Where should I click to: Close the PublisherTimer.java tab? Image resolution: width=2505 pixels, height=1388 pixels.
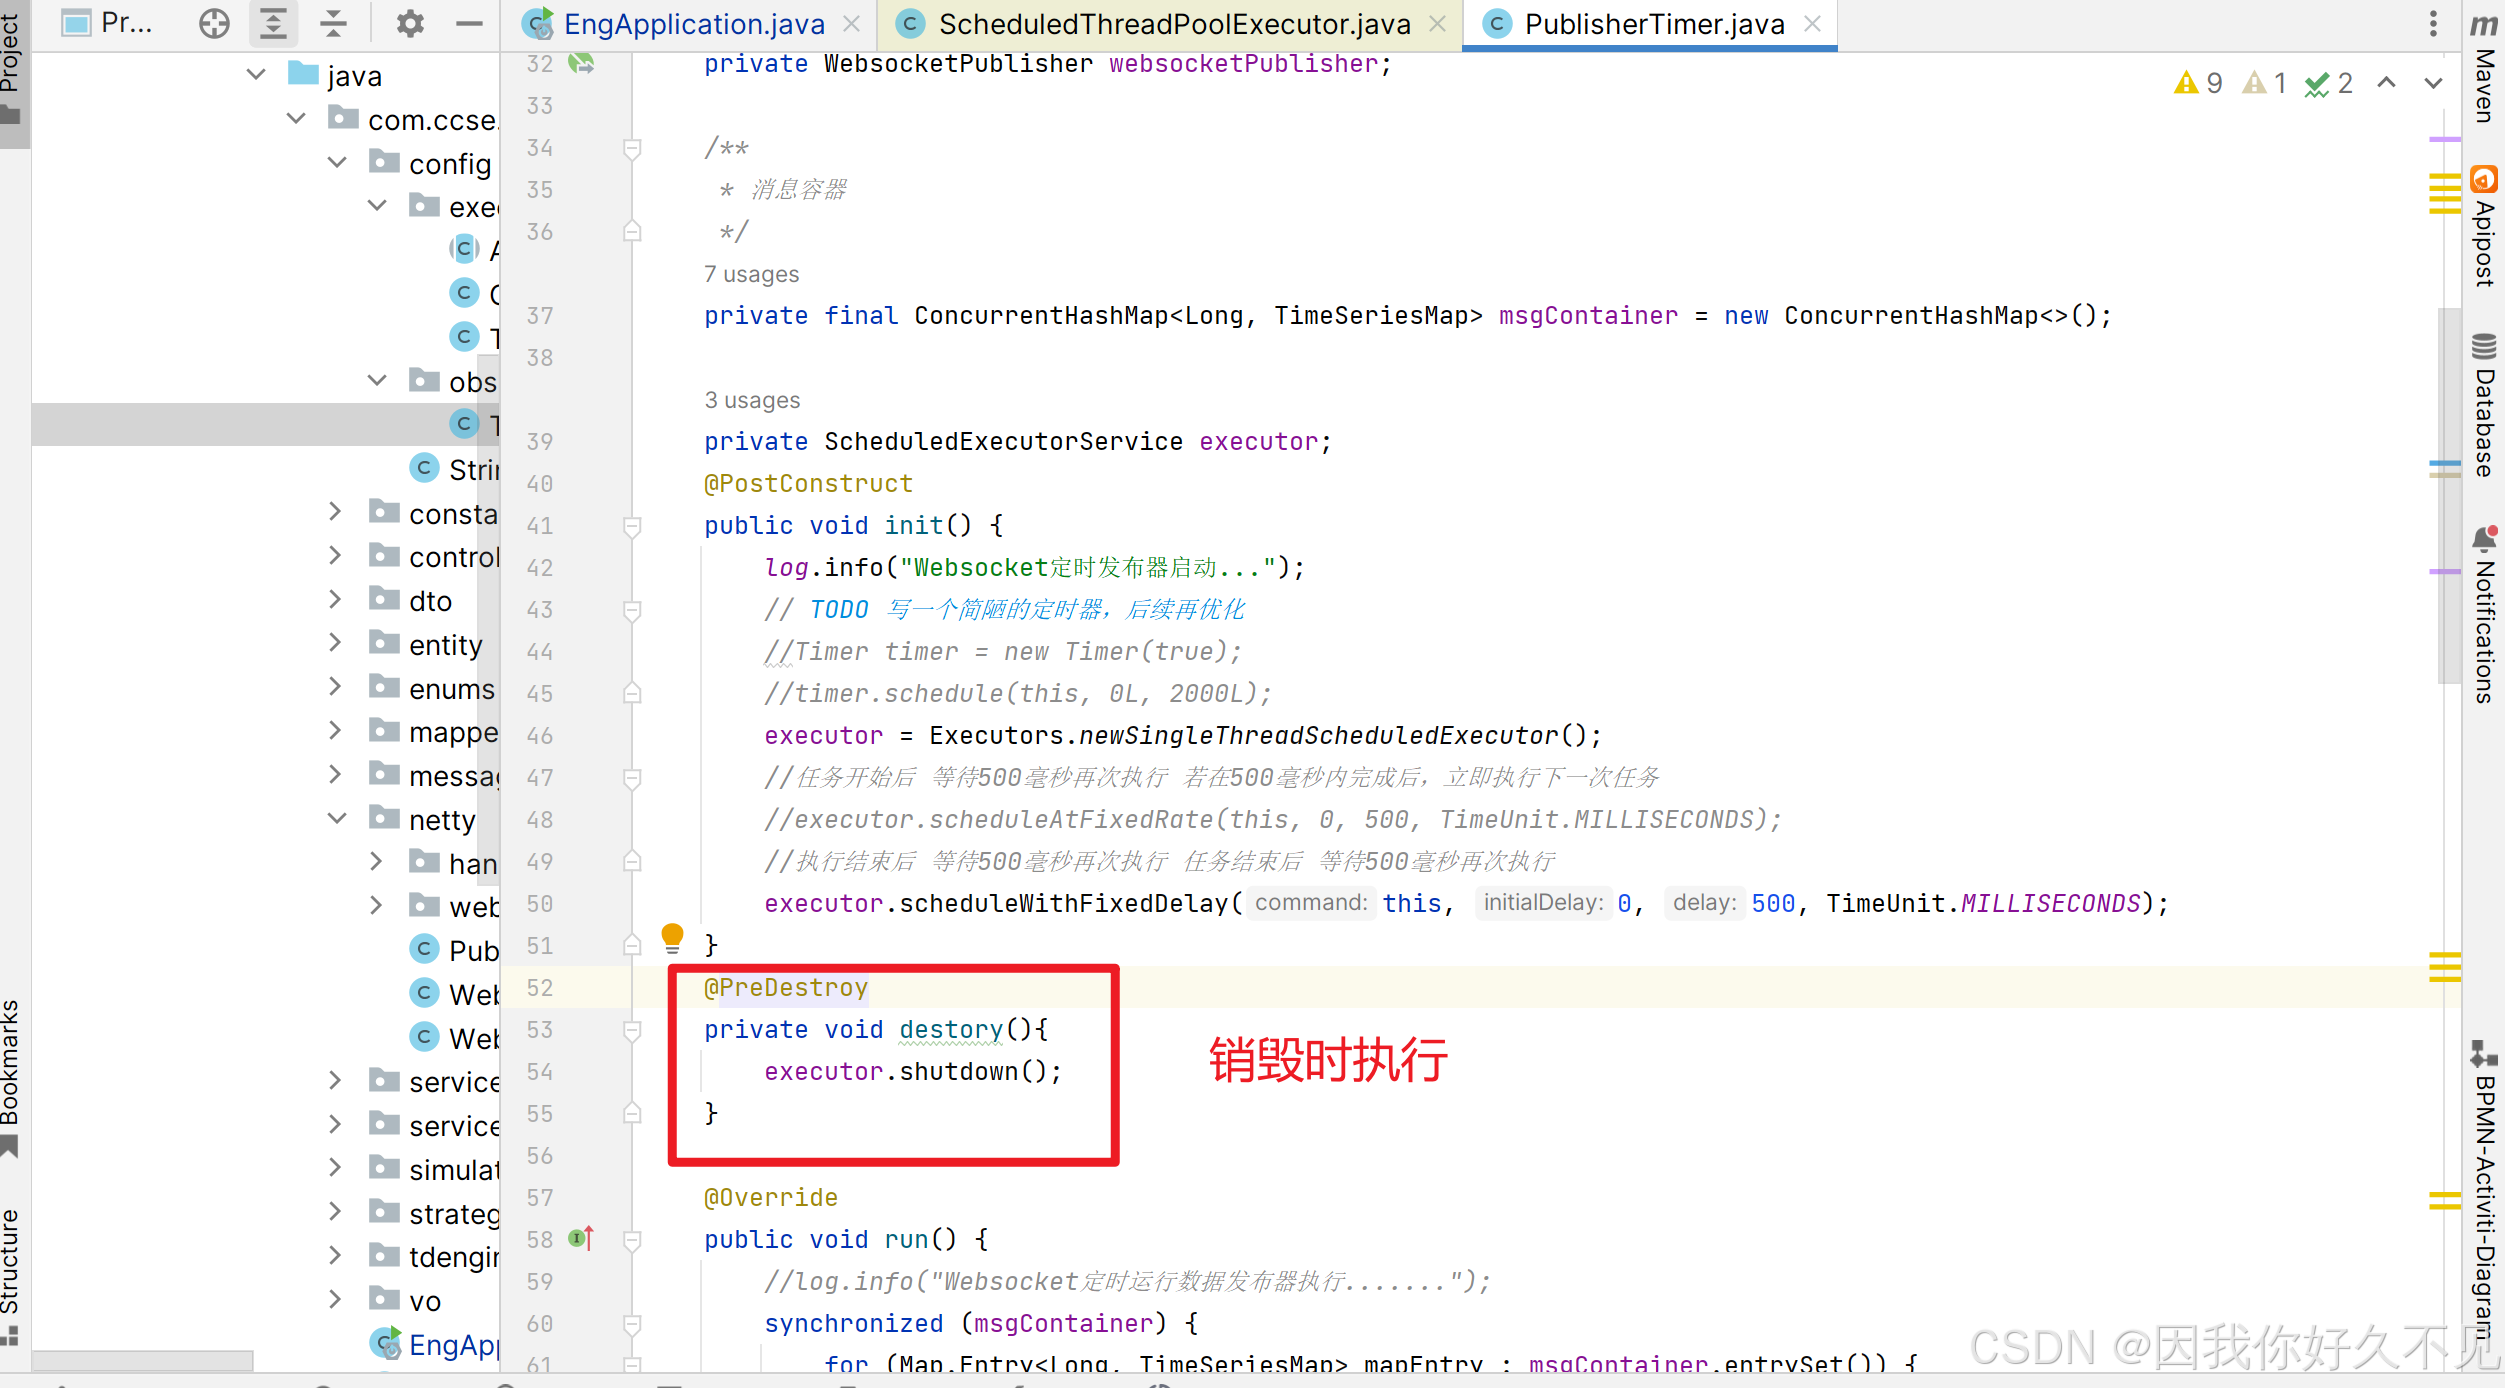click(x=1812, y=24)
